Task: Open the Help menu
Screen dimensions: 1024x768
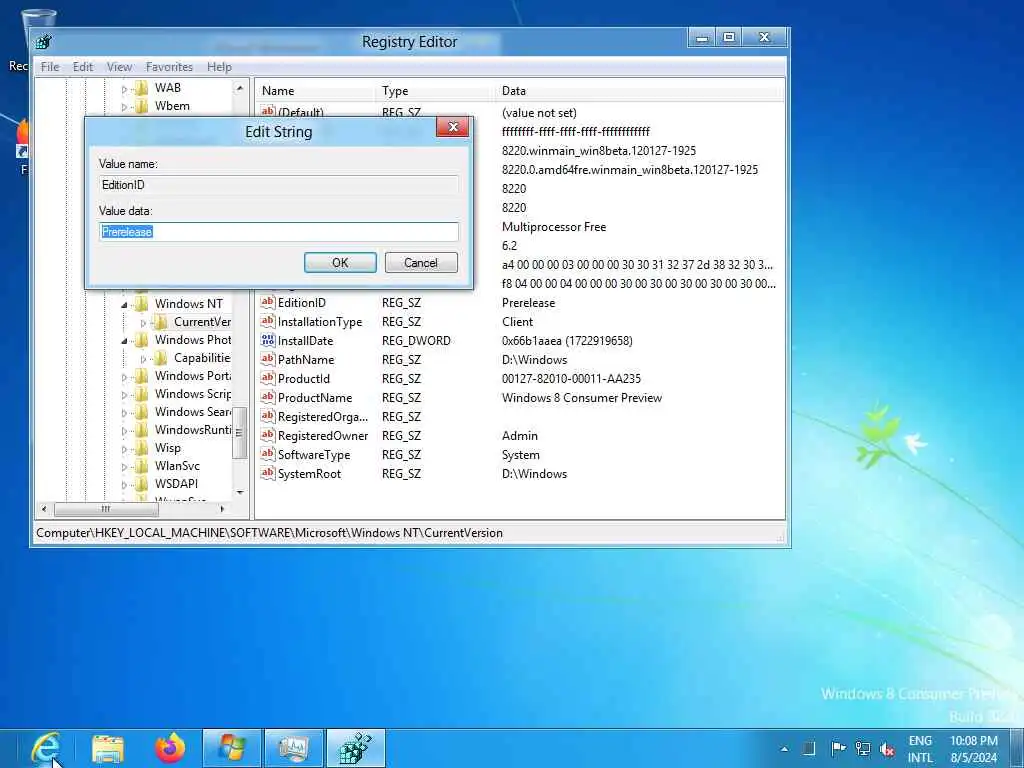Action: (219, 67)
